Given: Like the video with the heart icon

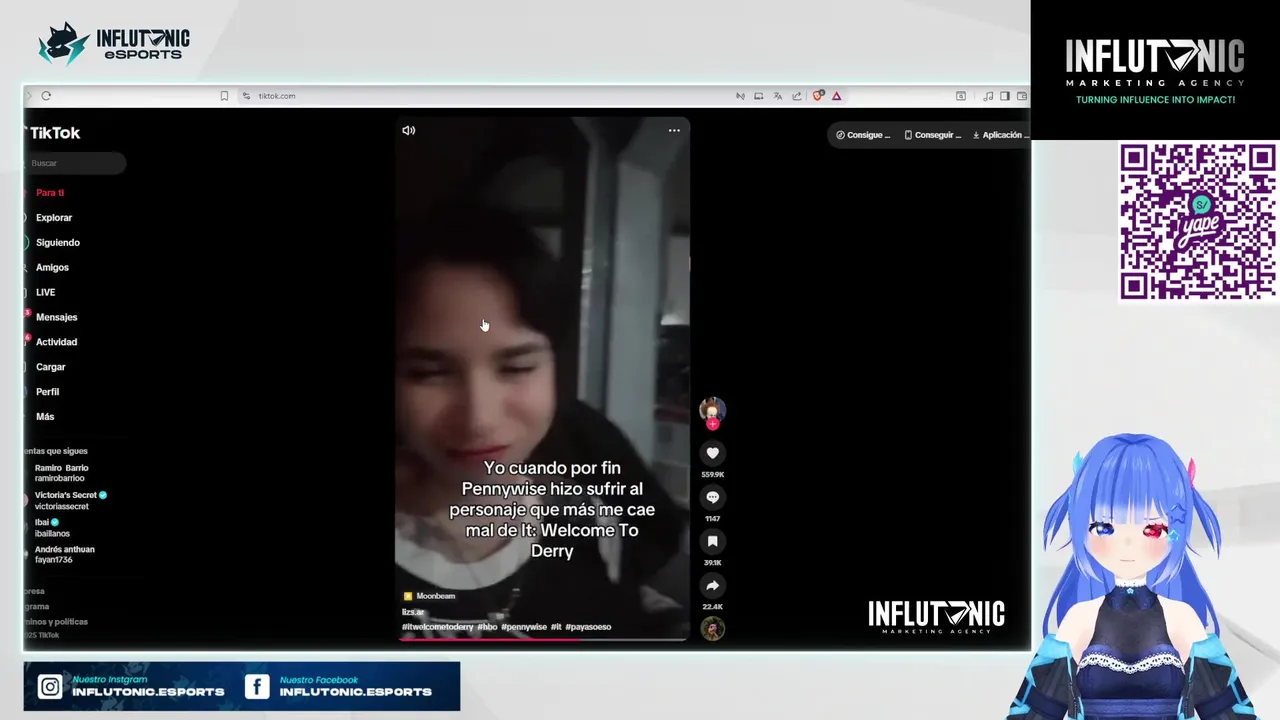Looking at the screenshot, I should point(712,453).
